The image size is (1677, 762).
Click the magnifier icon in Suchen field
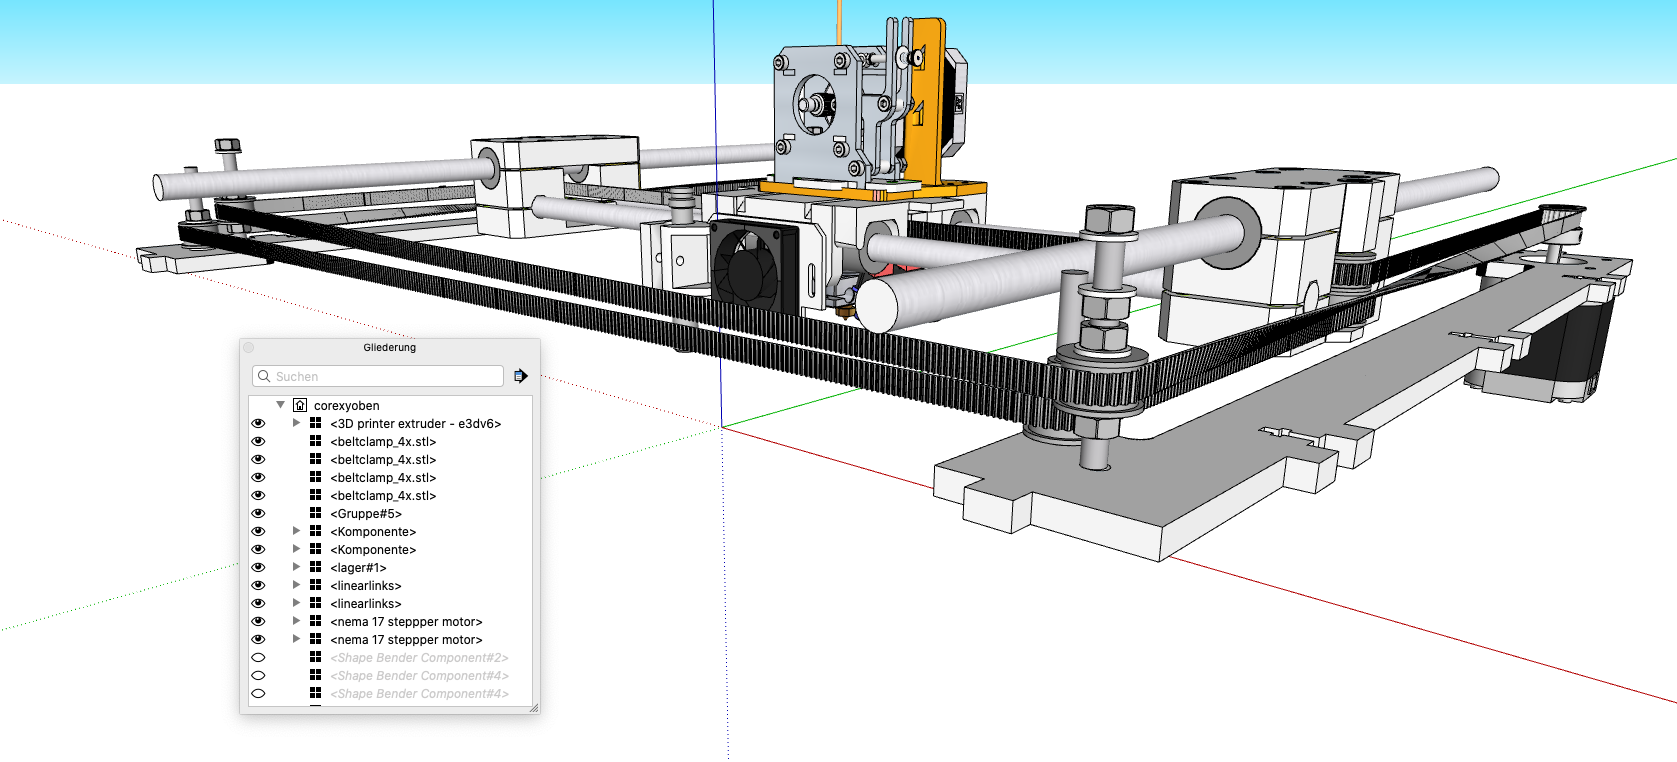click(x=264, y=376)
